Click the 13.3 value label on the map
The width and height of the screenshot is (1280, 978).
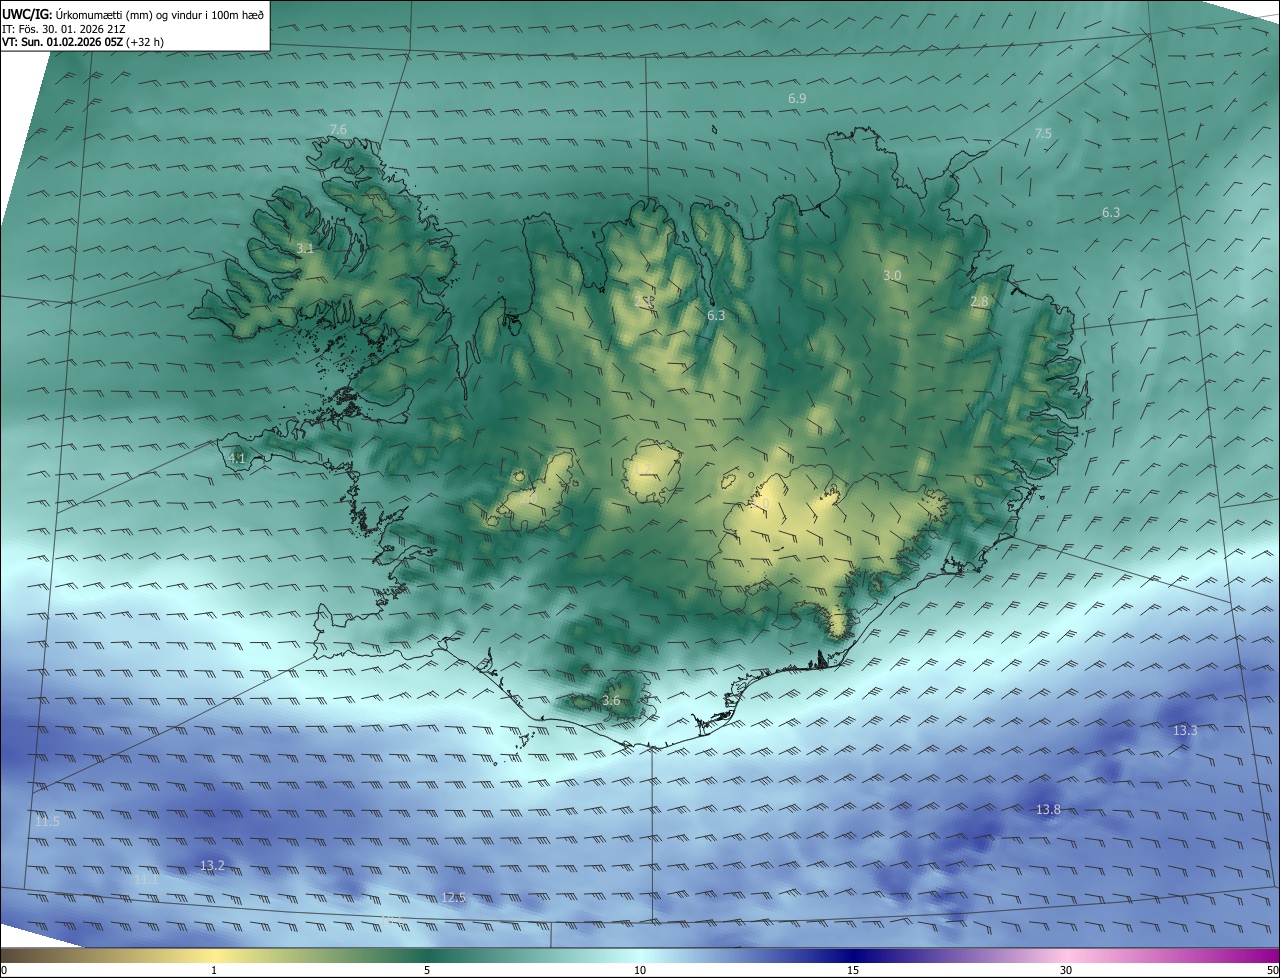[1185, 731]
